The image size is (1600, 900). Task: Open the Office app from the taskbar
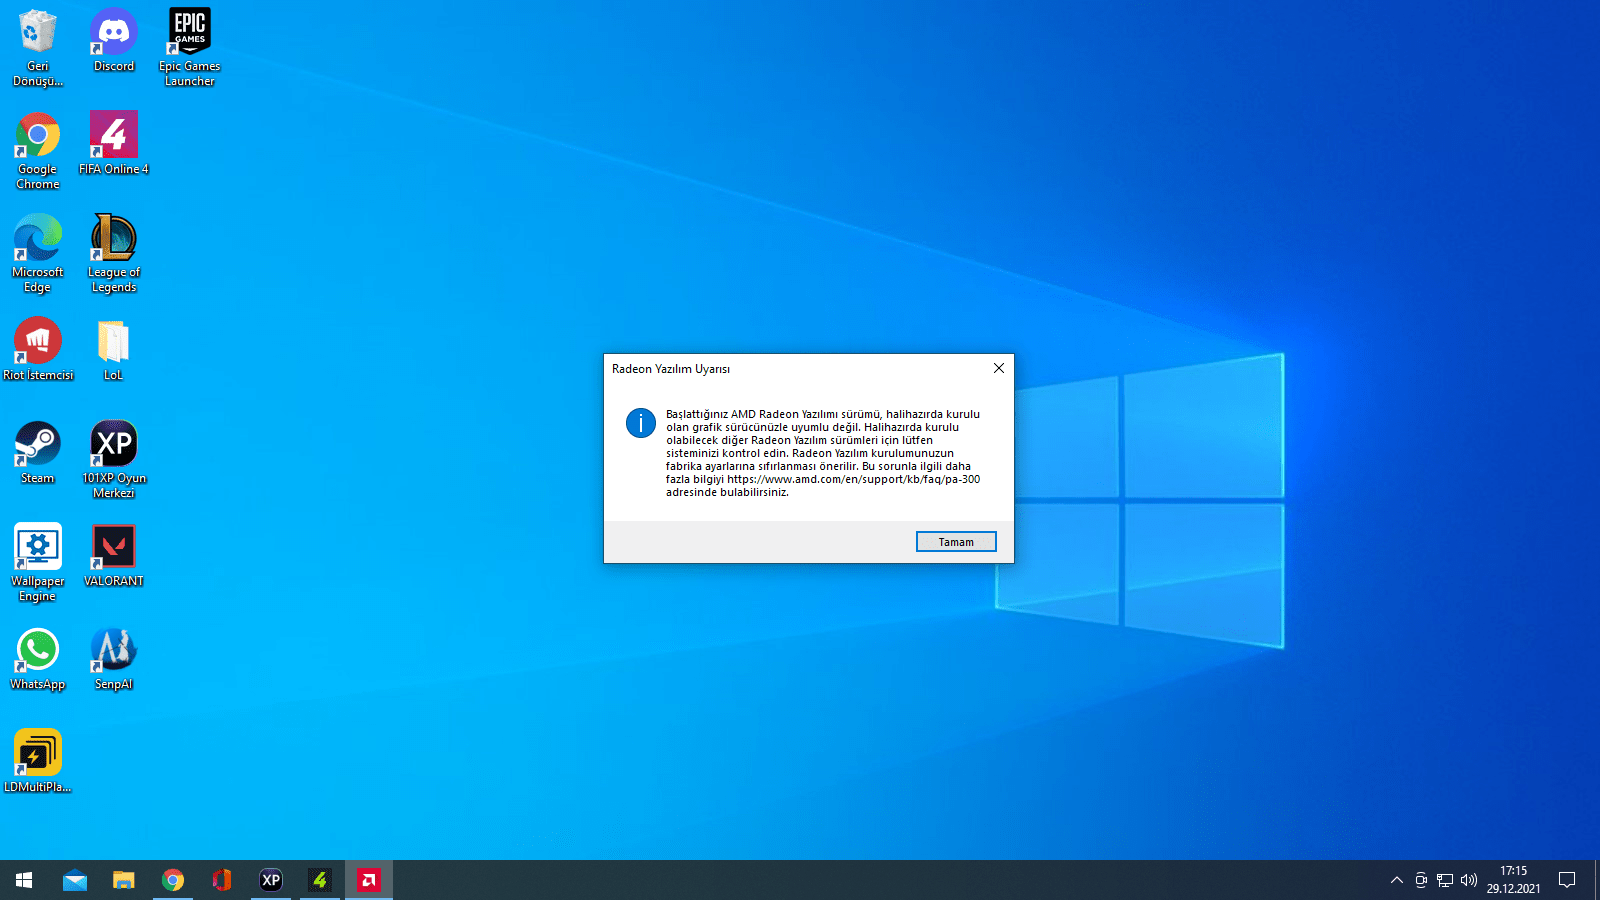pyautogui.click(x=222, y=880)
